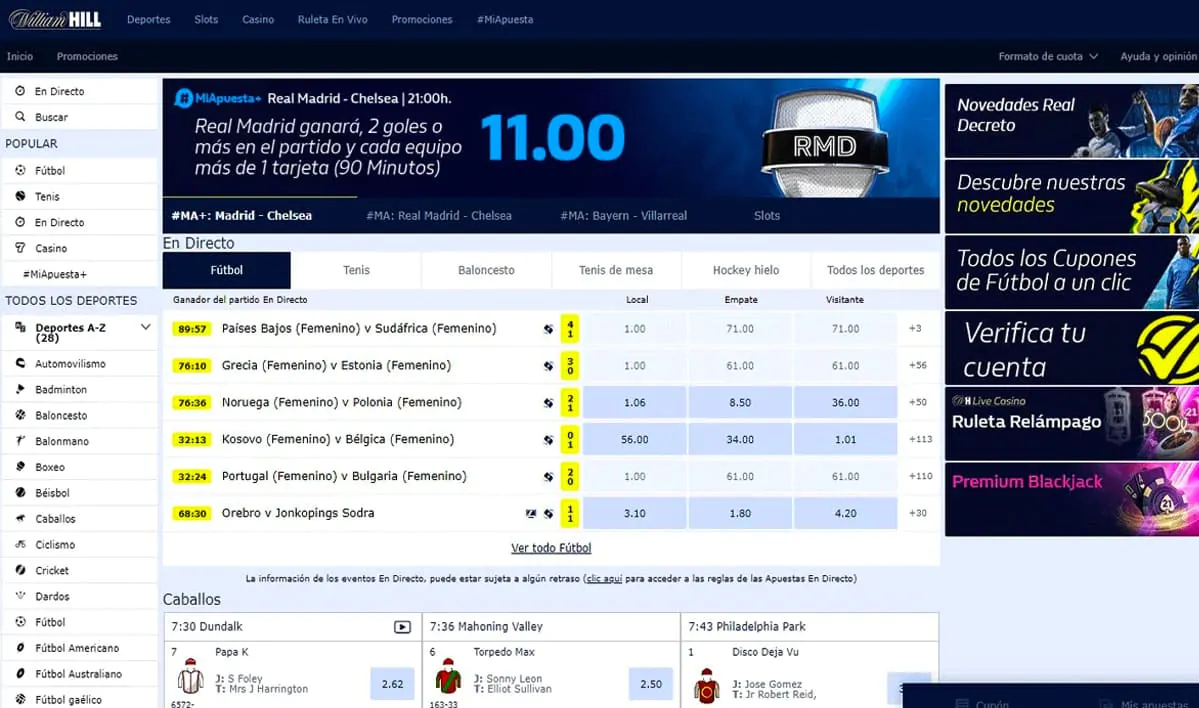The width and height of the screenshot is (1199, 708).
Task: Click the Casino icon in sidebar
Action: 21,248
